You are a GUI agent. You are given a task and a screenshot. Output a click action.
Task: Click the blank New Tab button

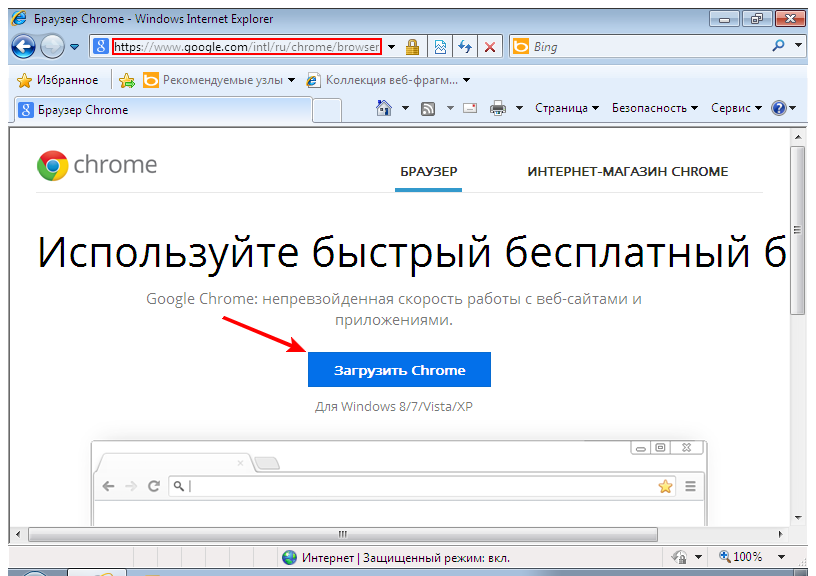click(327, 110)
